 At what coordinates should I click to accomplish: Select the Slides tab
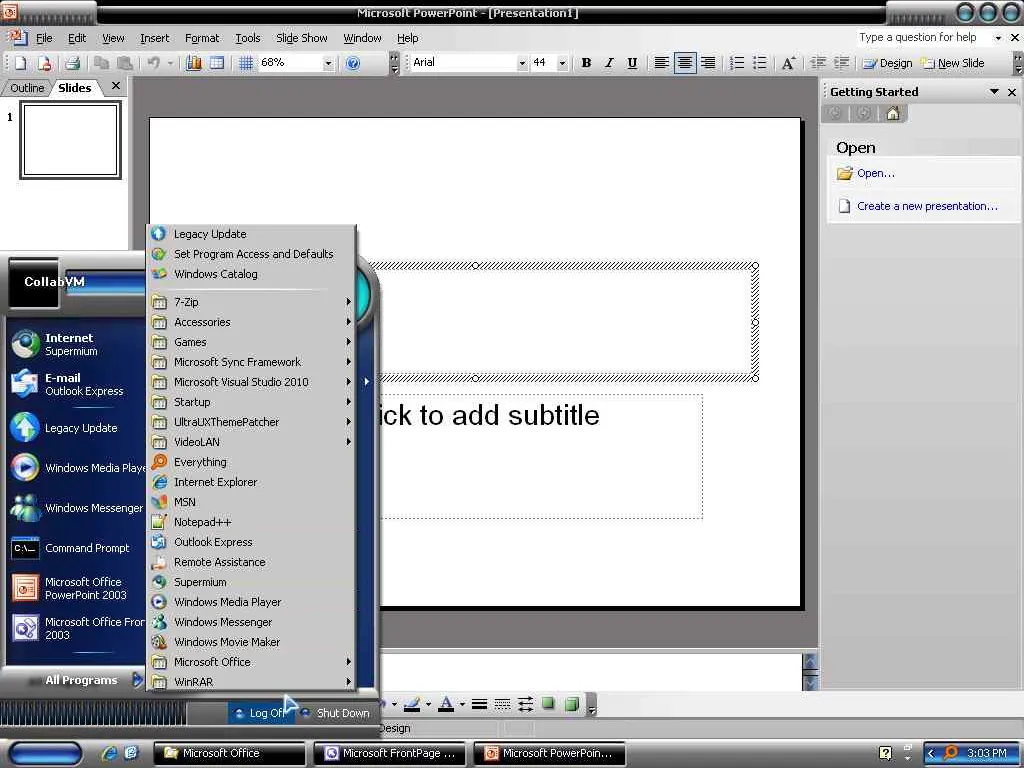74,88
